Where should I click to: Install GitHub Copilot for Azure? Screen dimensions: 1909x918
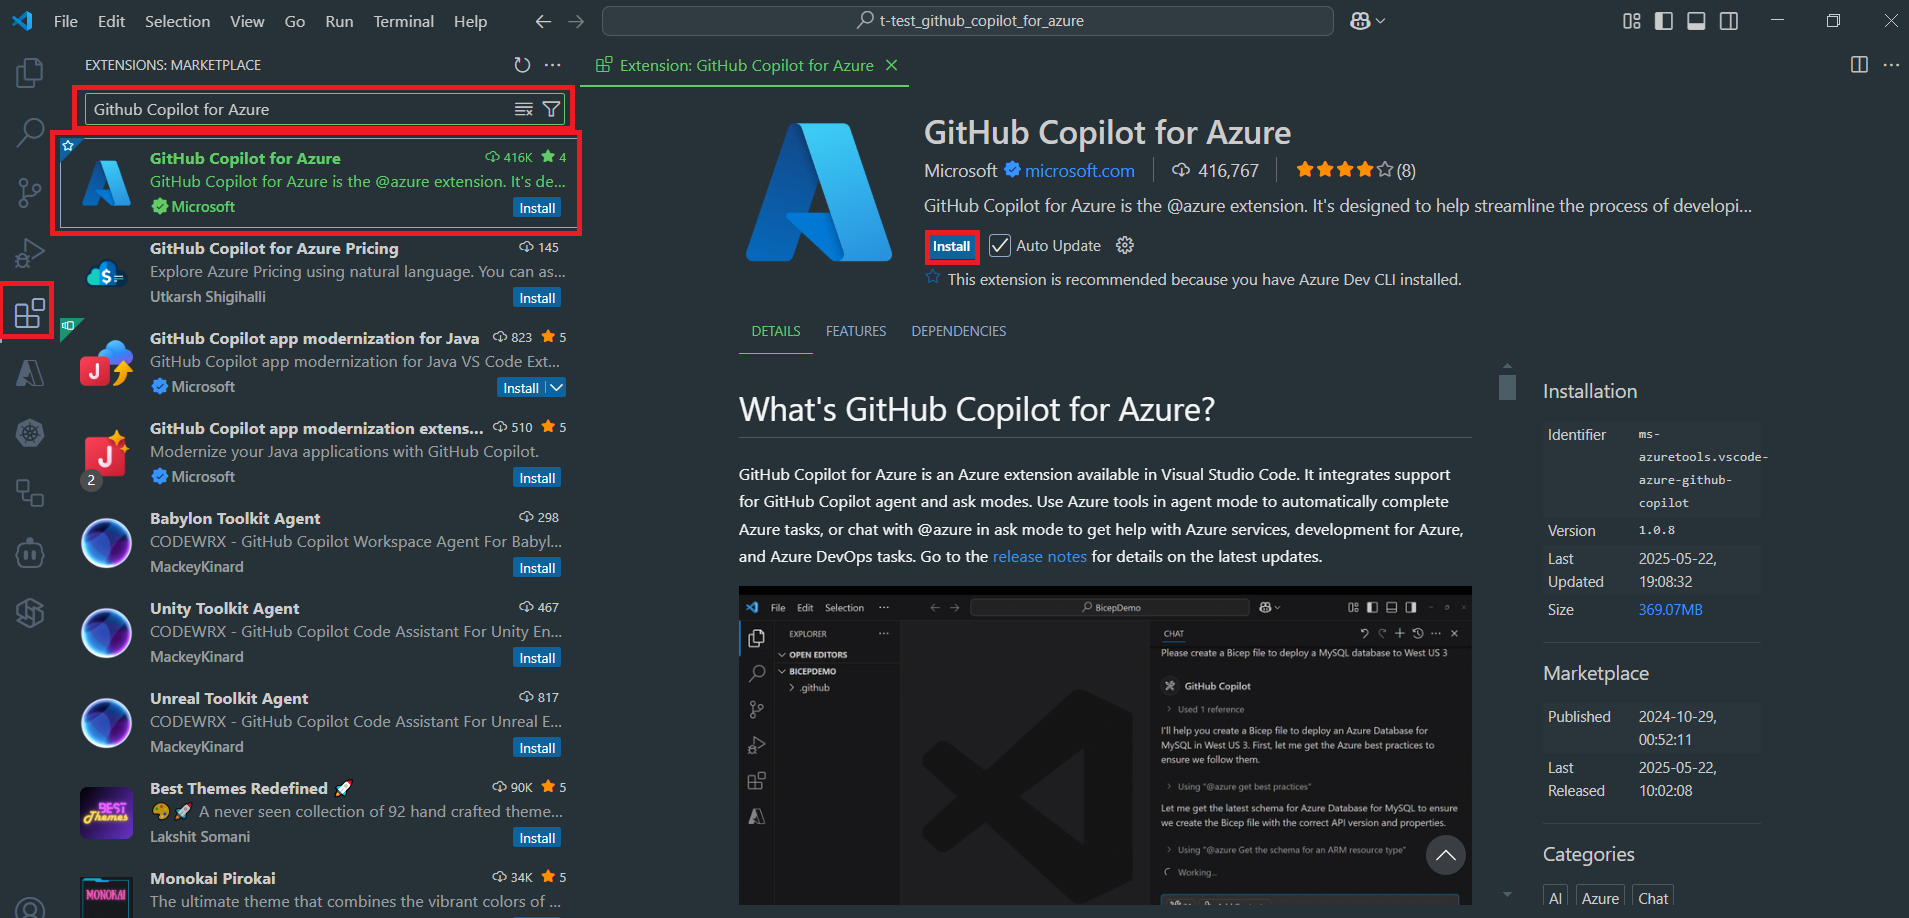(x=950, y=245)
